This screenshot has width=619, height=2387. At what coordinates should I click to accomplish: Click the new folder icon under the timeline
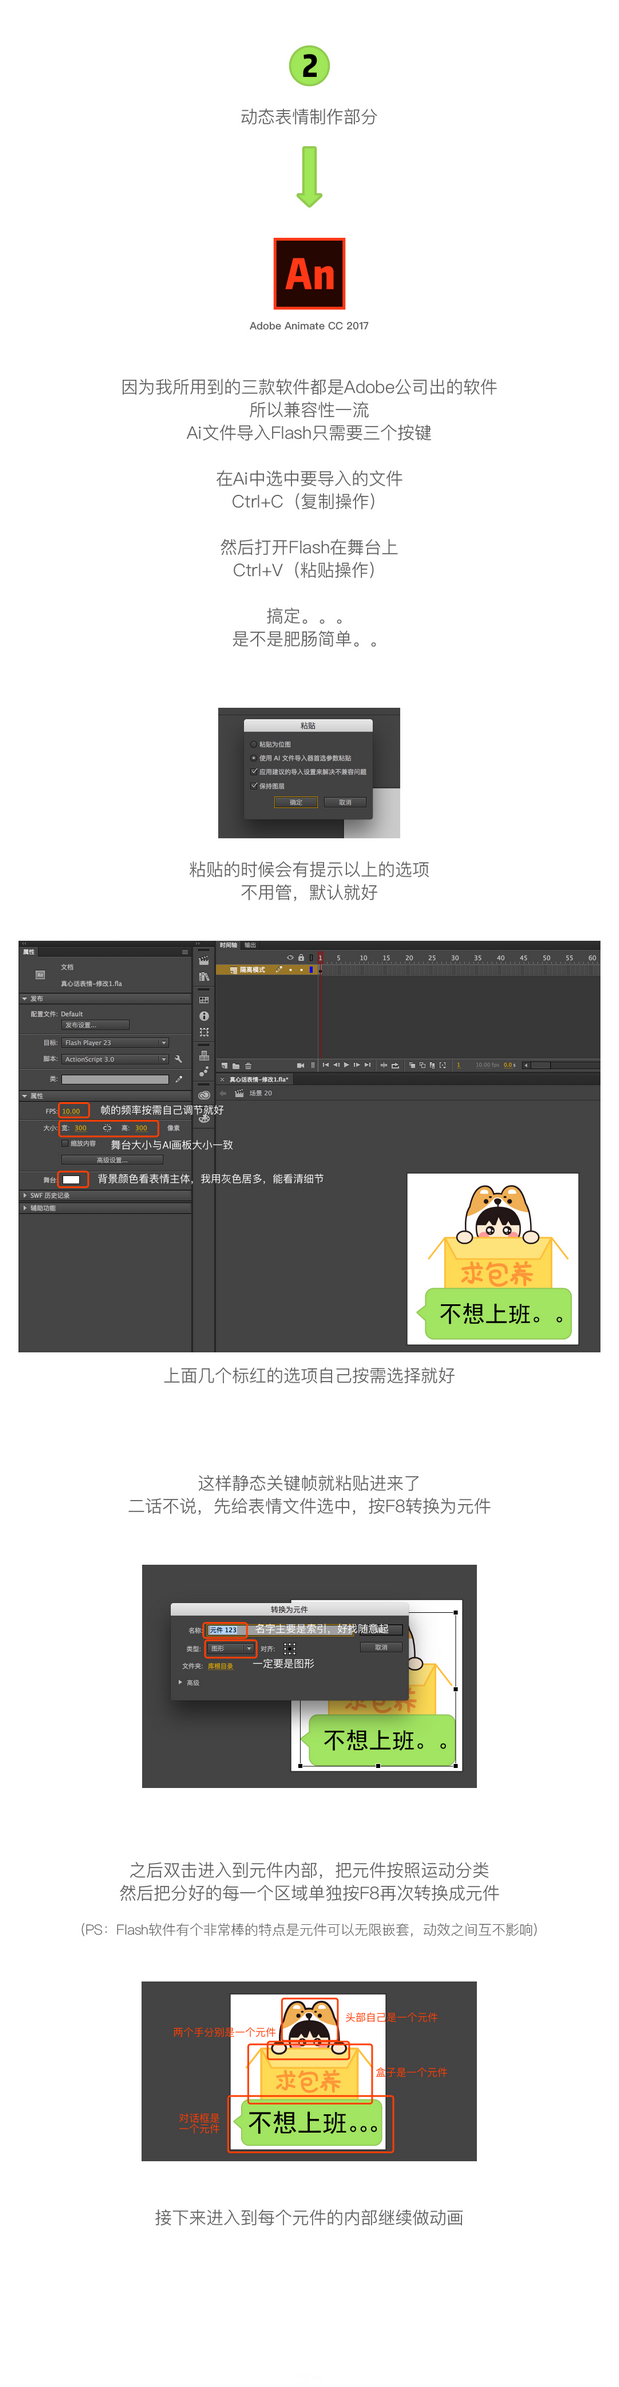[x=236, y=1065]
